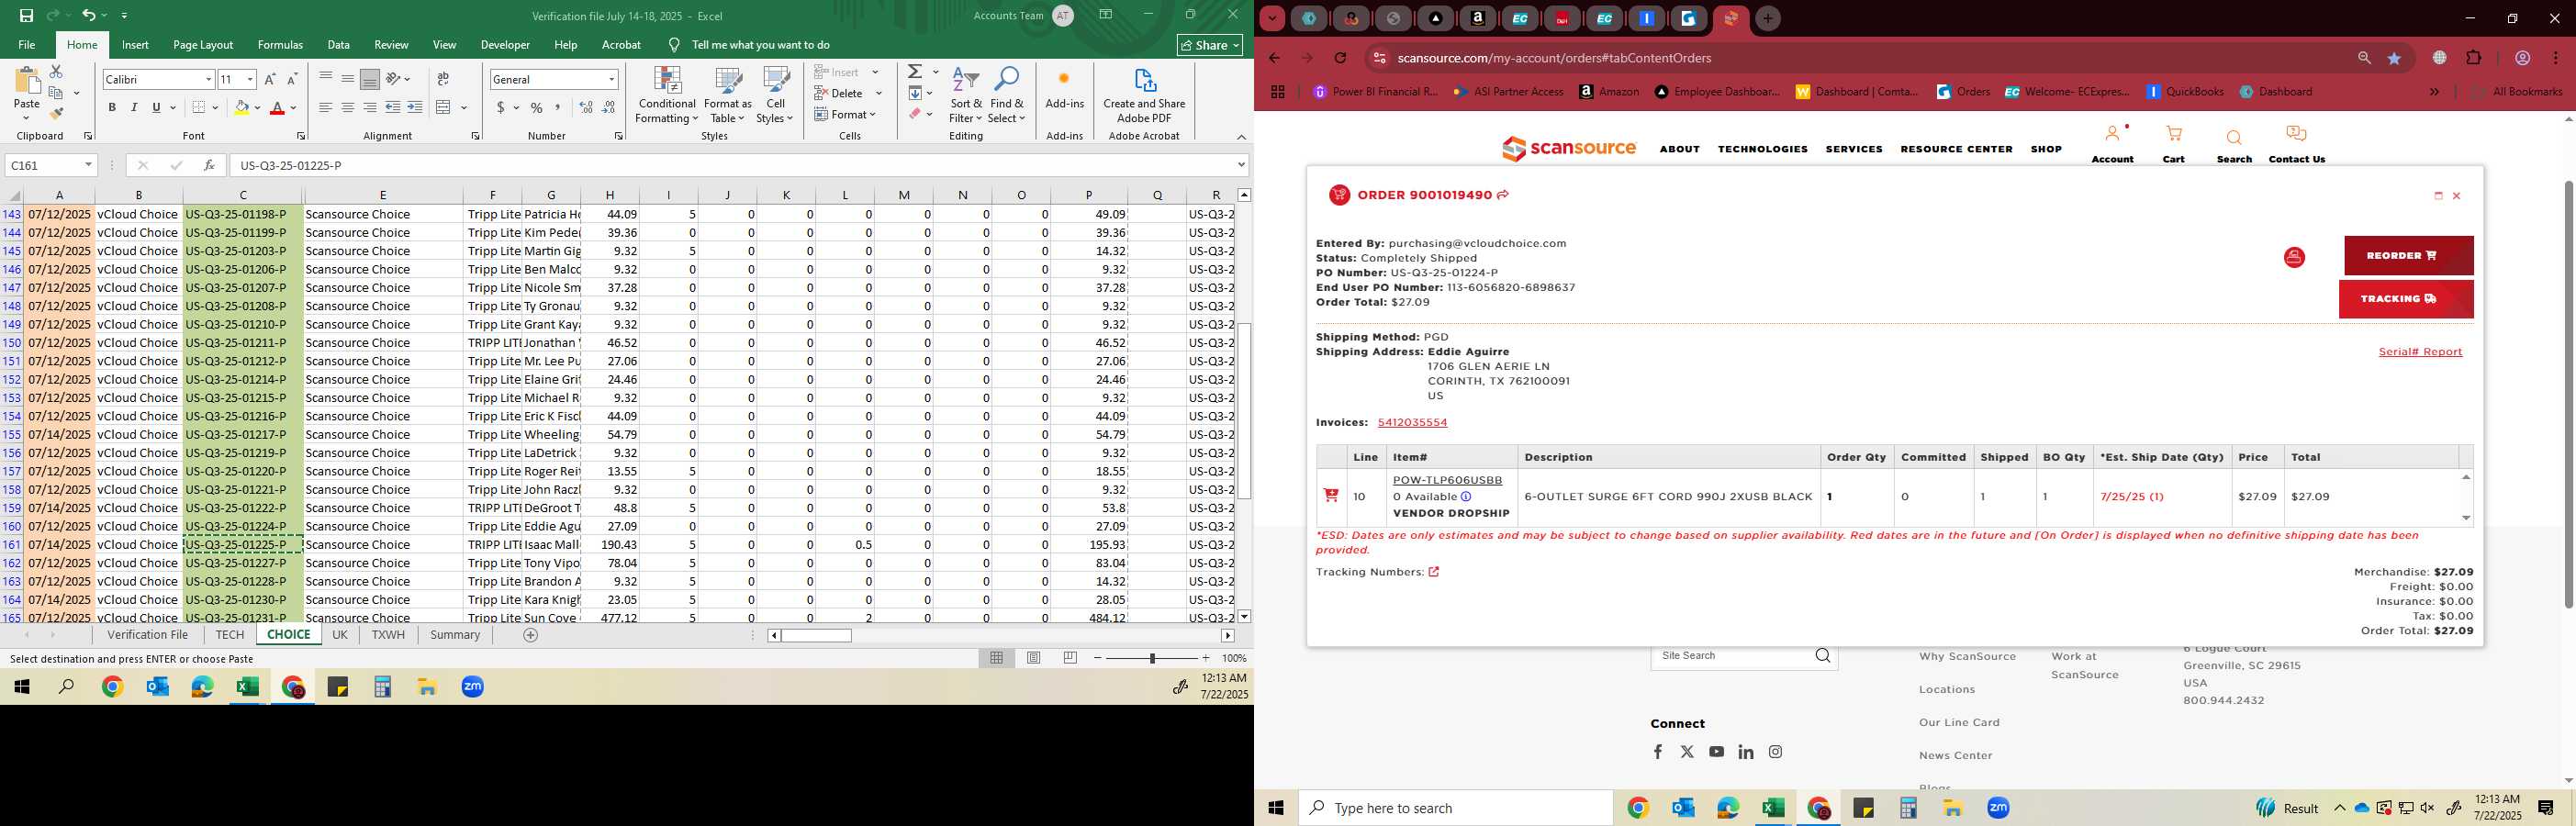The height and width of the screenshot is (826, 2576).
Task: Toggle Underline formatting
Action: [156, 107]
